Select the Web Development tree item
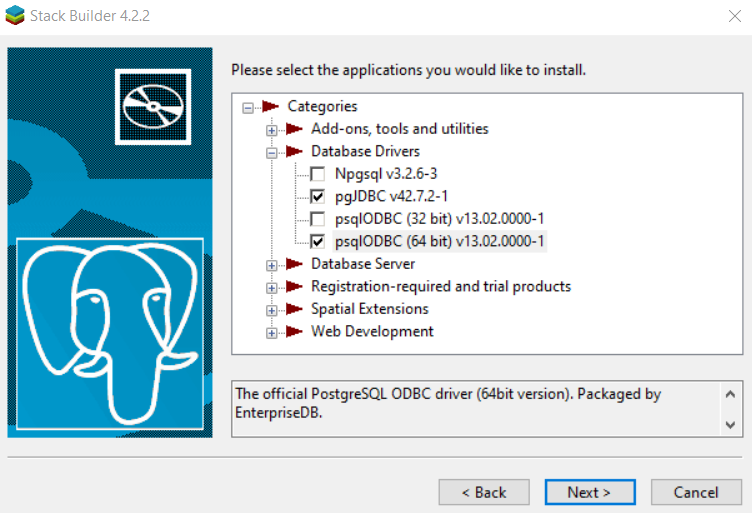Viewport: 752px width, 513px height. click(x=372, y=331)
